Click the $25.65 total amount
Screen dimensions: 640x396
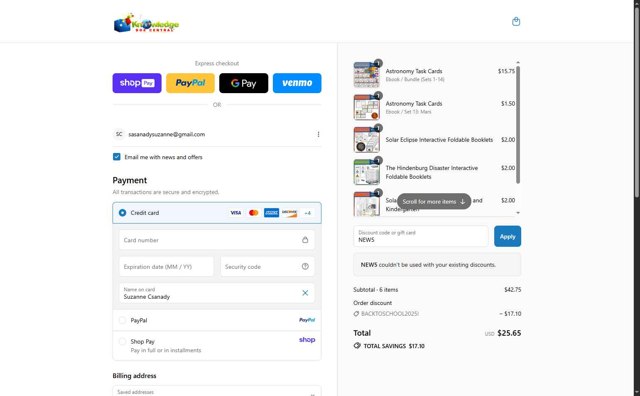(x=509, y=333)
